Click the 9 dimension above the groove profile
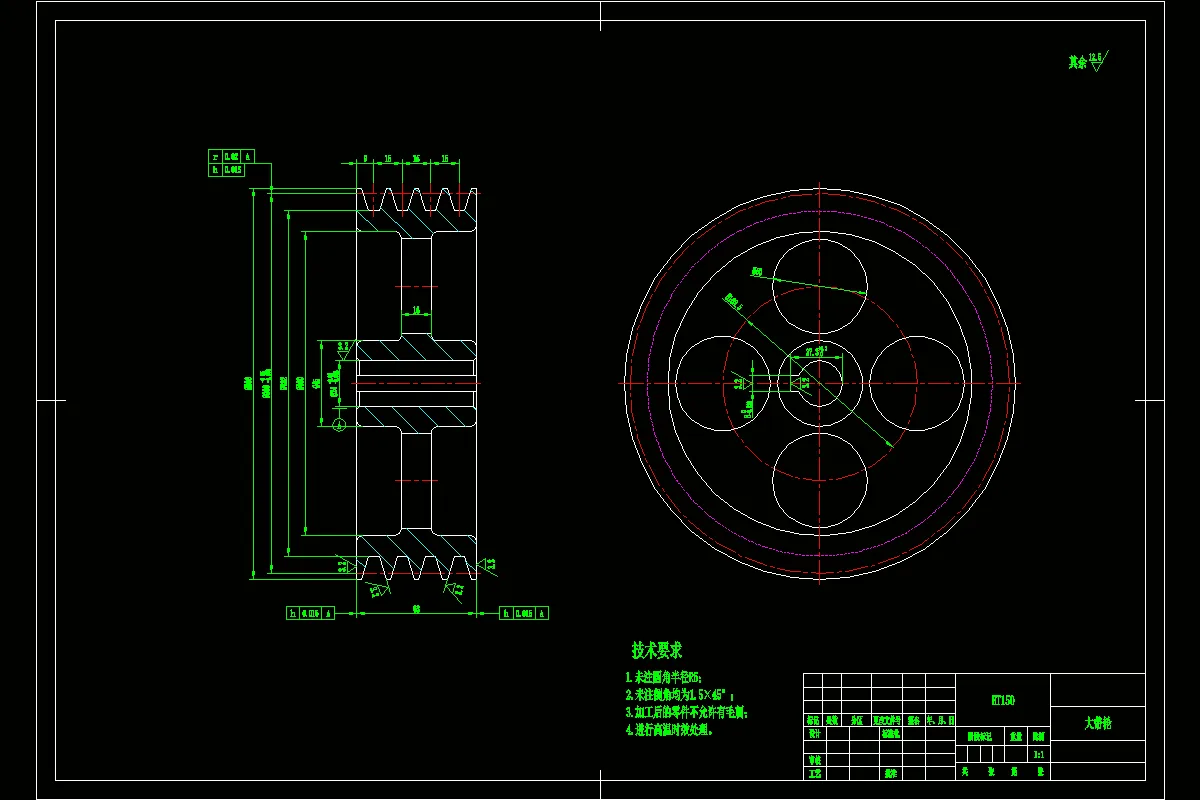Viewport: 1200px width, 800px height. (366, 158)
